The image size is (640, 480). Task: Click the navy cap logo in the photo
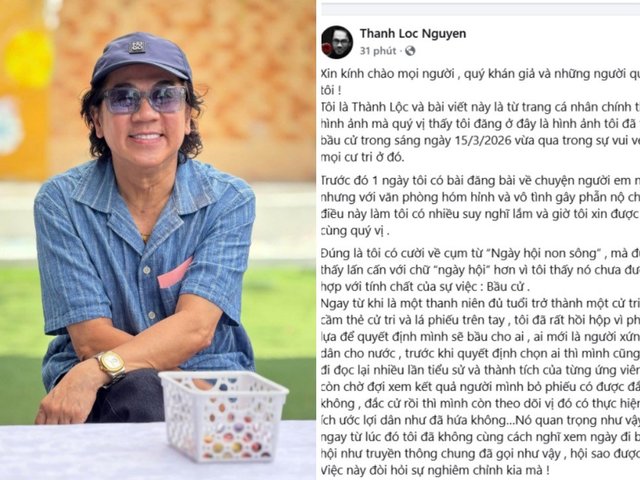click(x=137, y=47)
